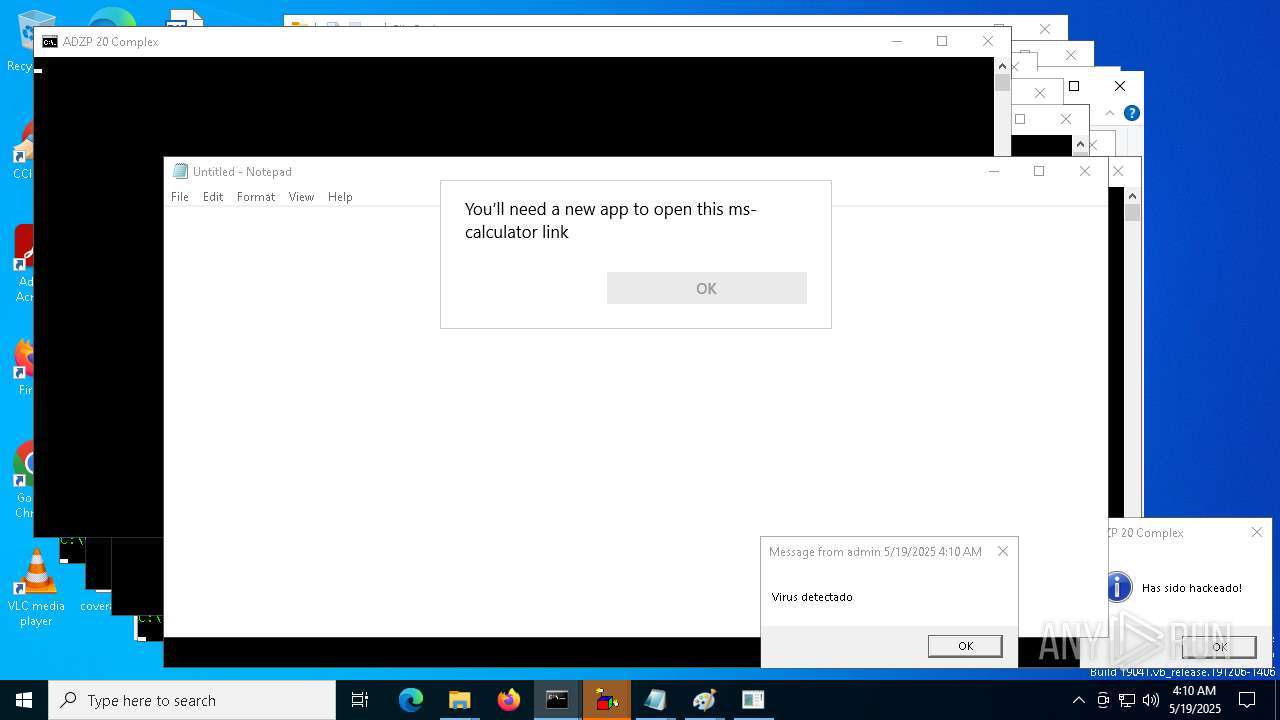Switch to Notepad taskbar icon
This screenshot has height=720, width=1280.
[655, 700]
